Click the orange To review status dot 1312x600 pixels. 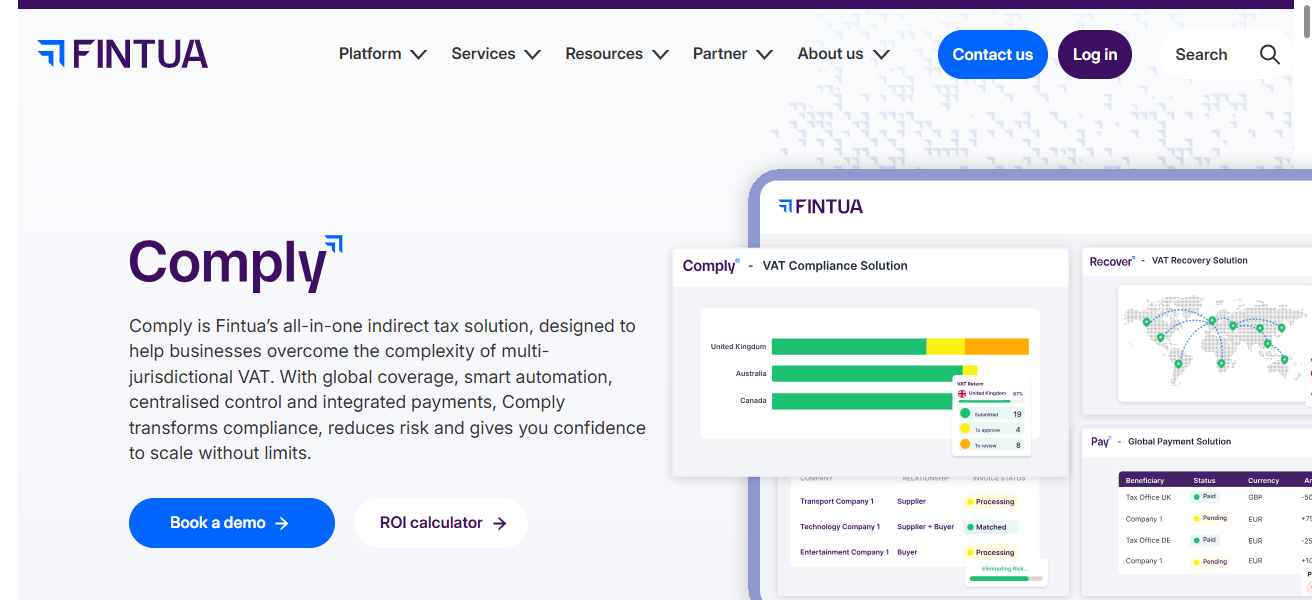click(x=965, y=445)
